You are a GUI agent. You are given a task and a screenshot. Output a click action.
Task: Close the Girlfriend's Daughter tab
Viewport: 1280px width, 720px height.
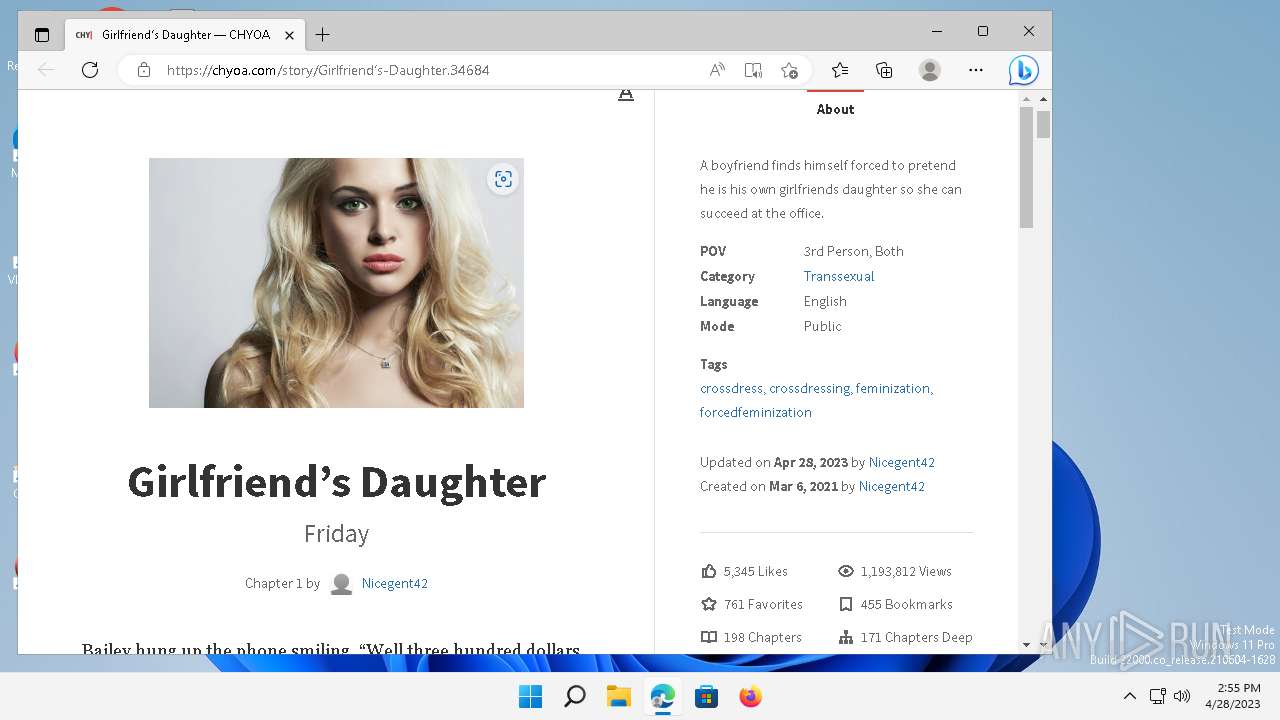pos(289,34)
